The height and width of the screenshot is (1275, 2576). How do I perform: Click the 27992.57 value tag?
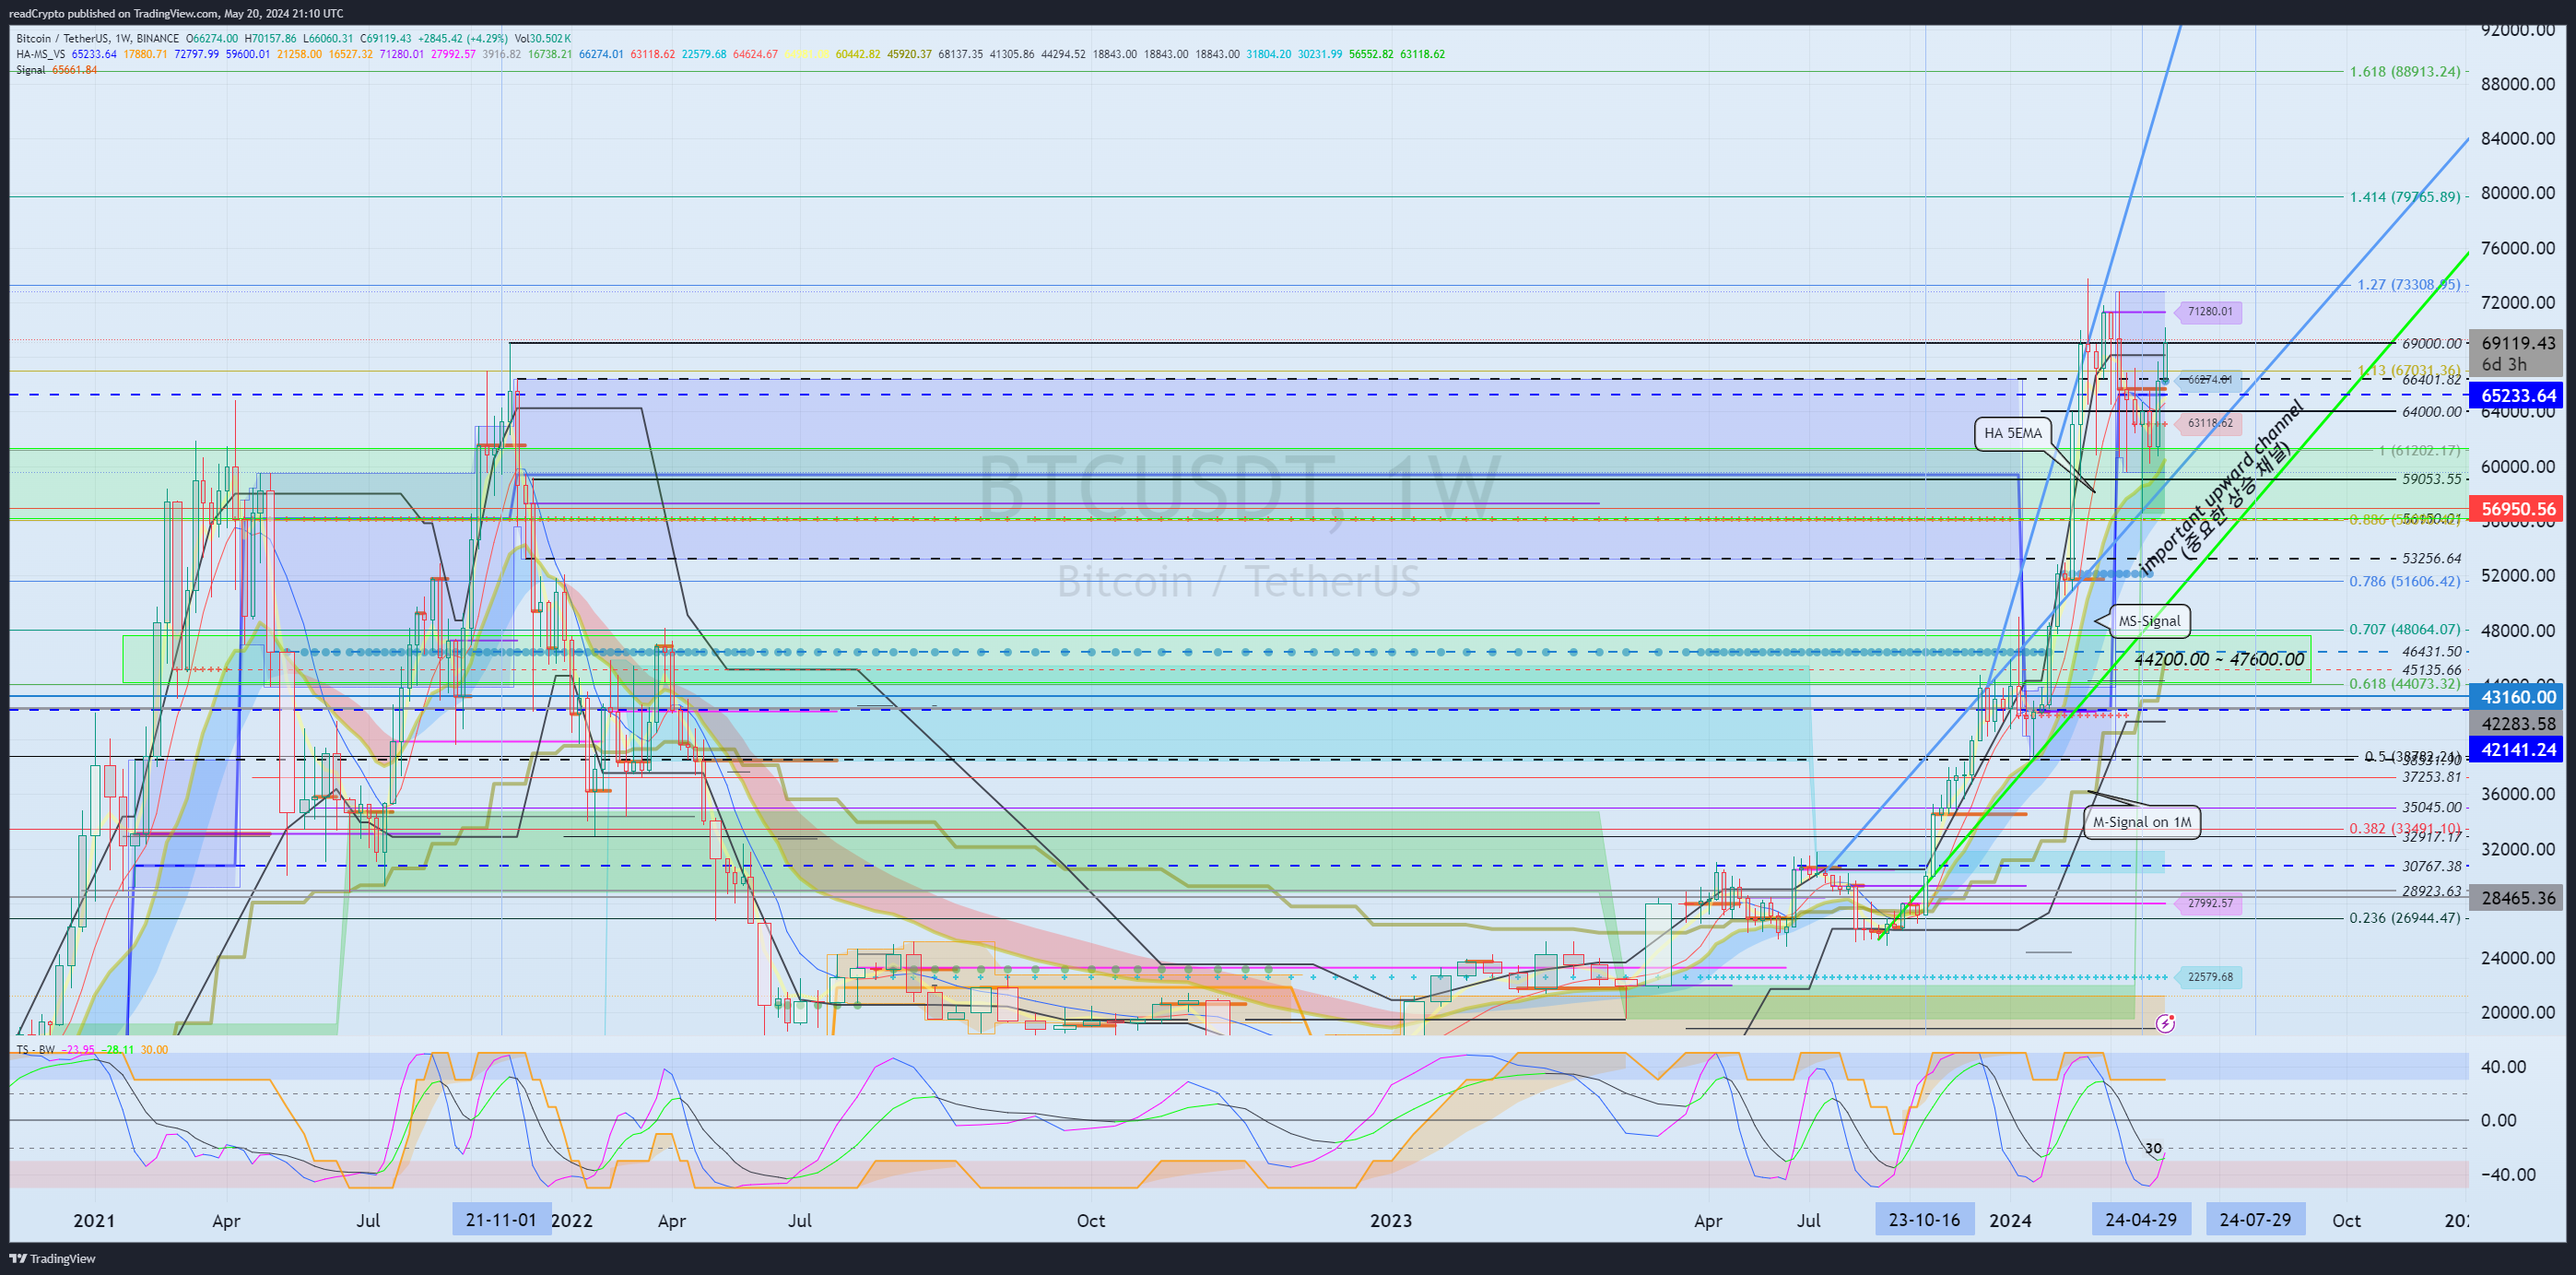(2209, 903)
